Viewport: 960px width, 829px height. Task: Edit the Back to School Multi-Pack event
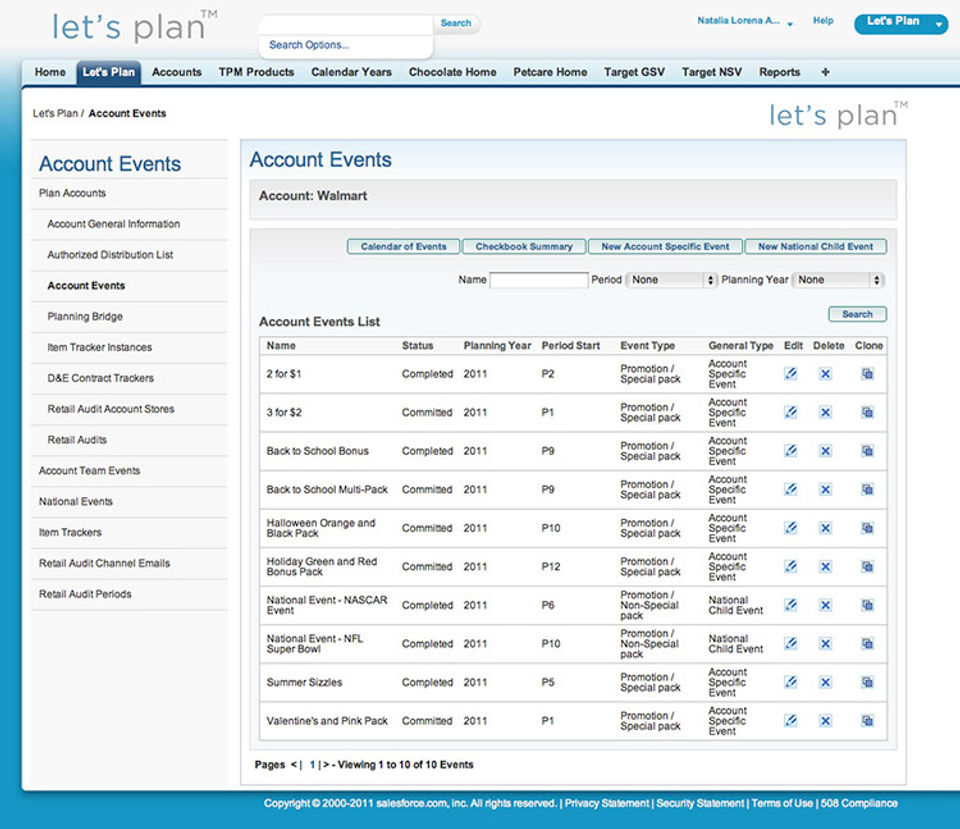[790, 489]
